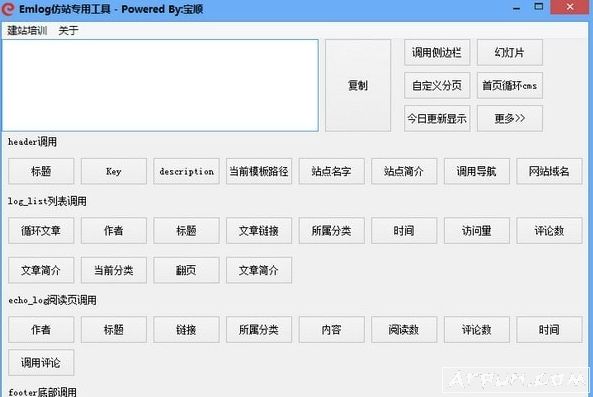Click 作者 in the echo_log阅读页 section
This screenshot has width=593, height=397.
[x=41, y=330]
